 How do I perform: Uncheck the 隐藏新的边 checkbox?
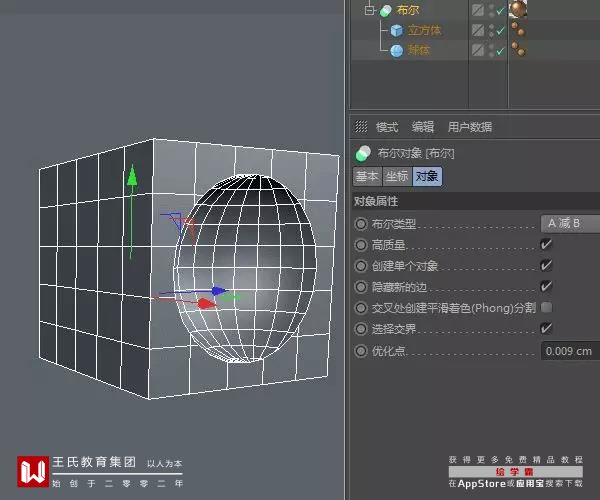pyautogui.click(x=546, y=286)
